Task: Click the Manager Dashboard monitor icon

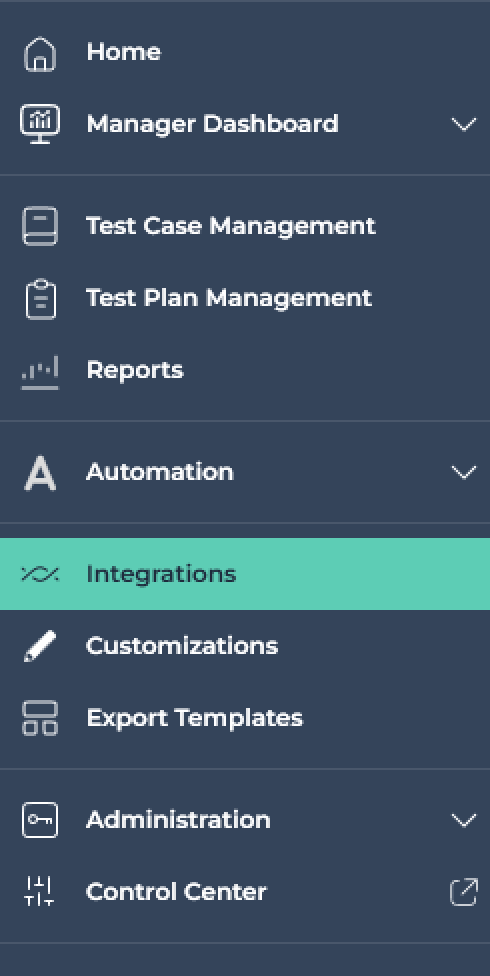Action: tap(40, 124)
